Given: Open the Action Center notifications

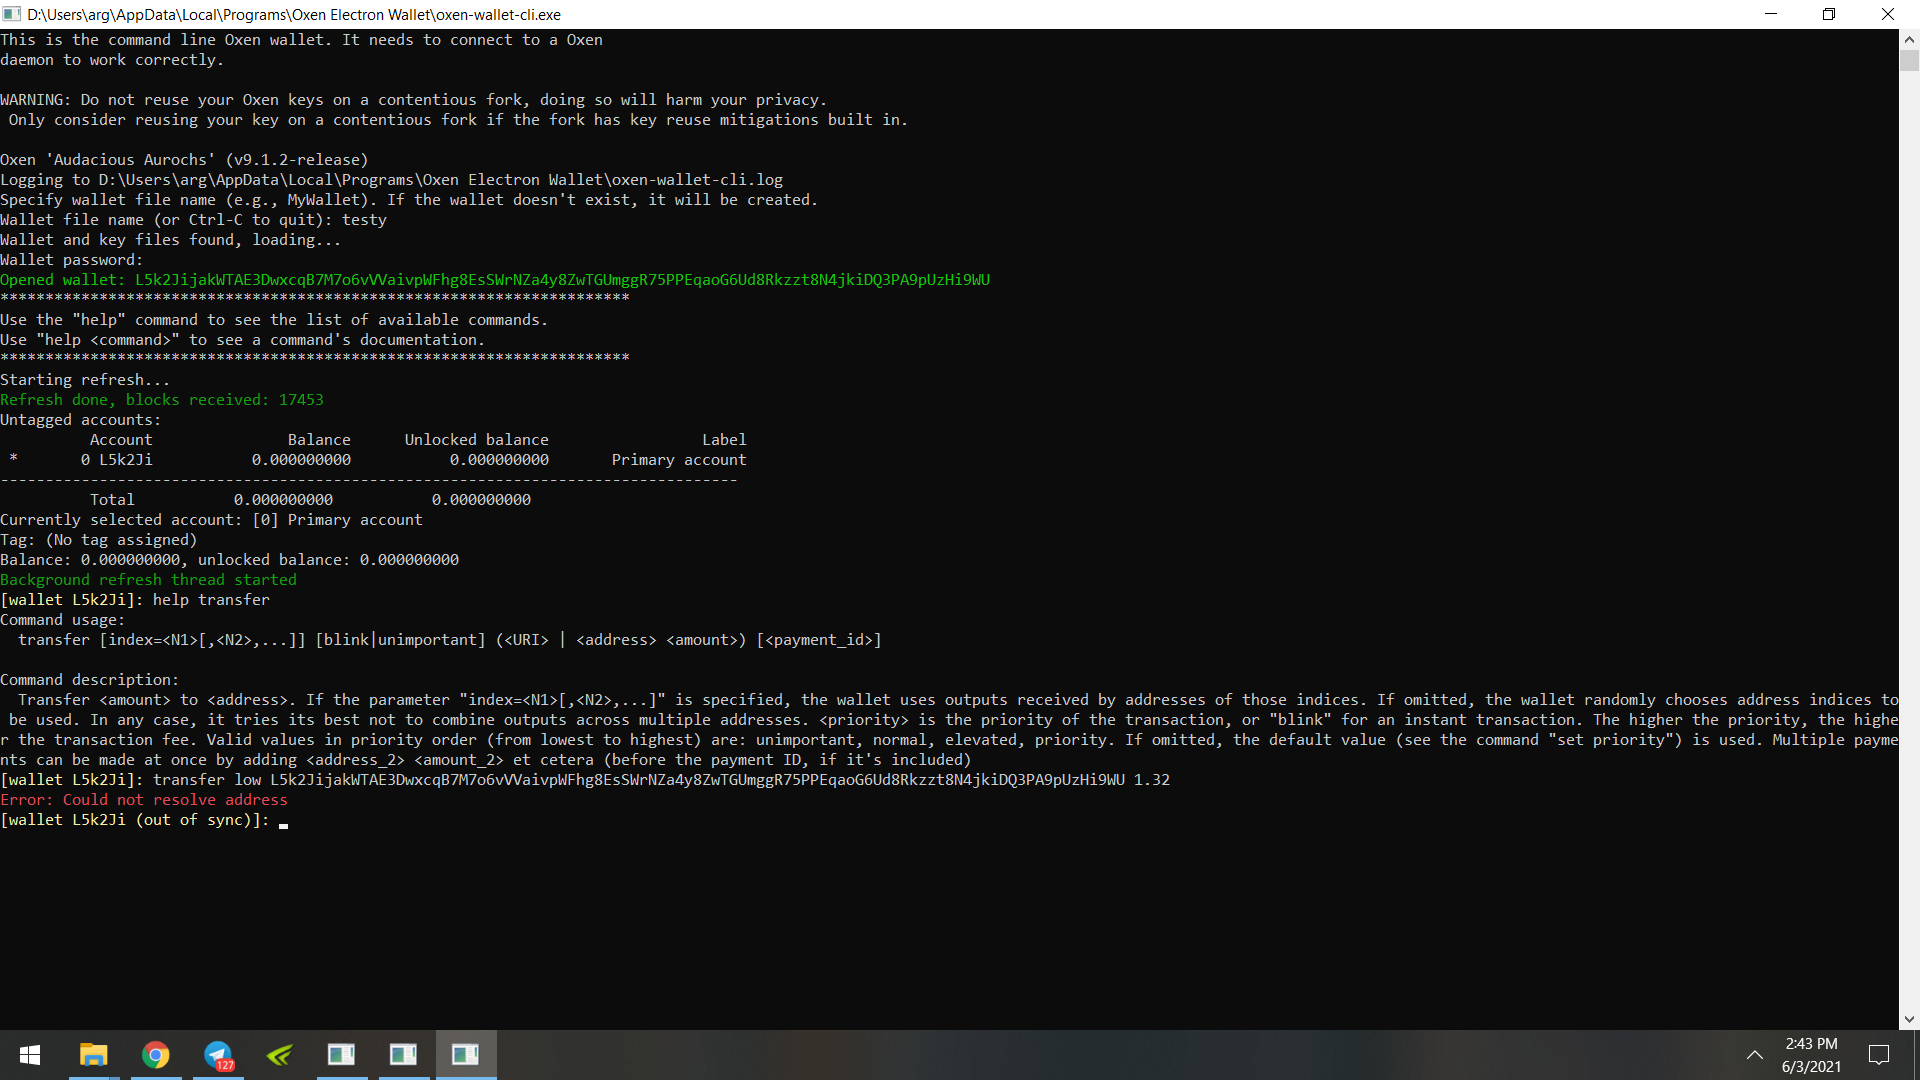Looking at the screenshot, I should (1878, 1055).
